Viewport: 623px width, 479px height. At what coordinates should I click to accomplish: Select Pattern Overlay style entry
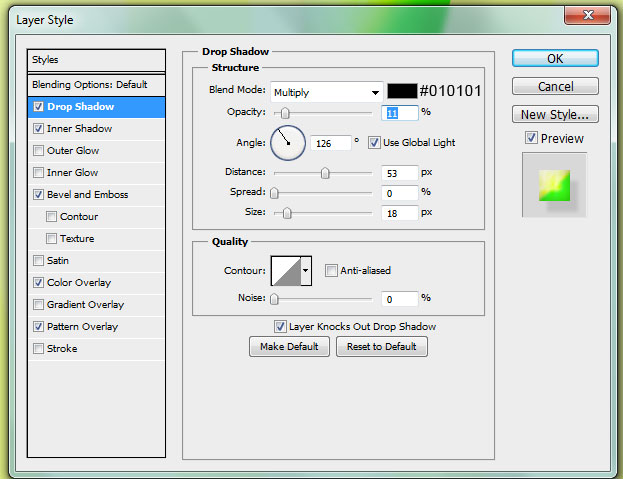(x=82, y=327)
